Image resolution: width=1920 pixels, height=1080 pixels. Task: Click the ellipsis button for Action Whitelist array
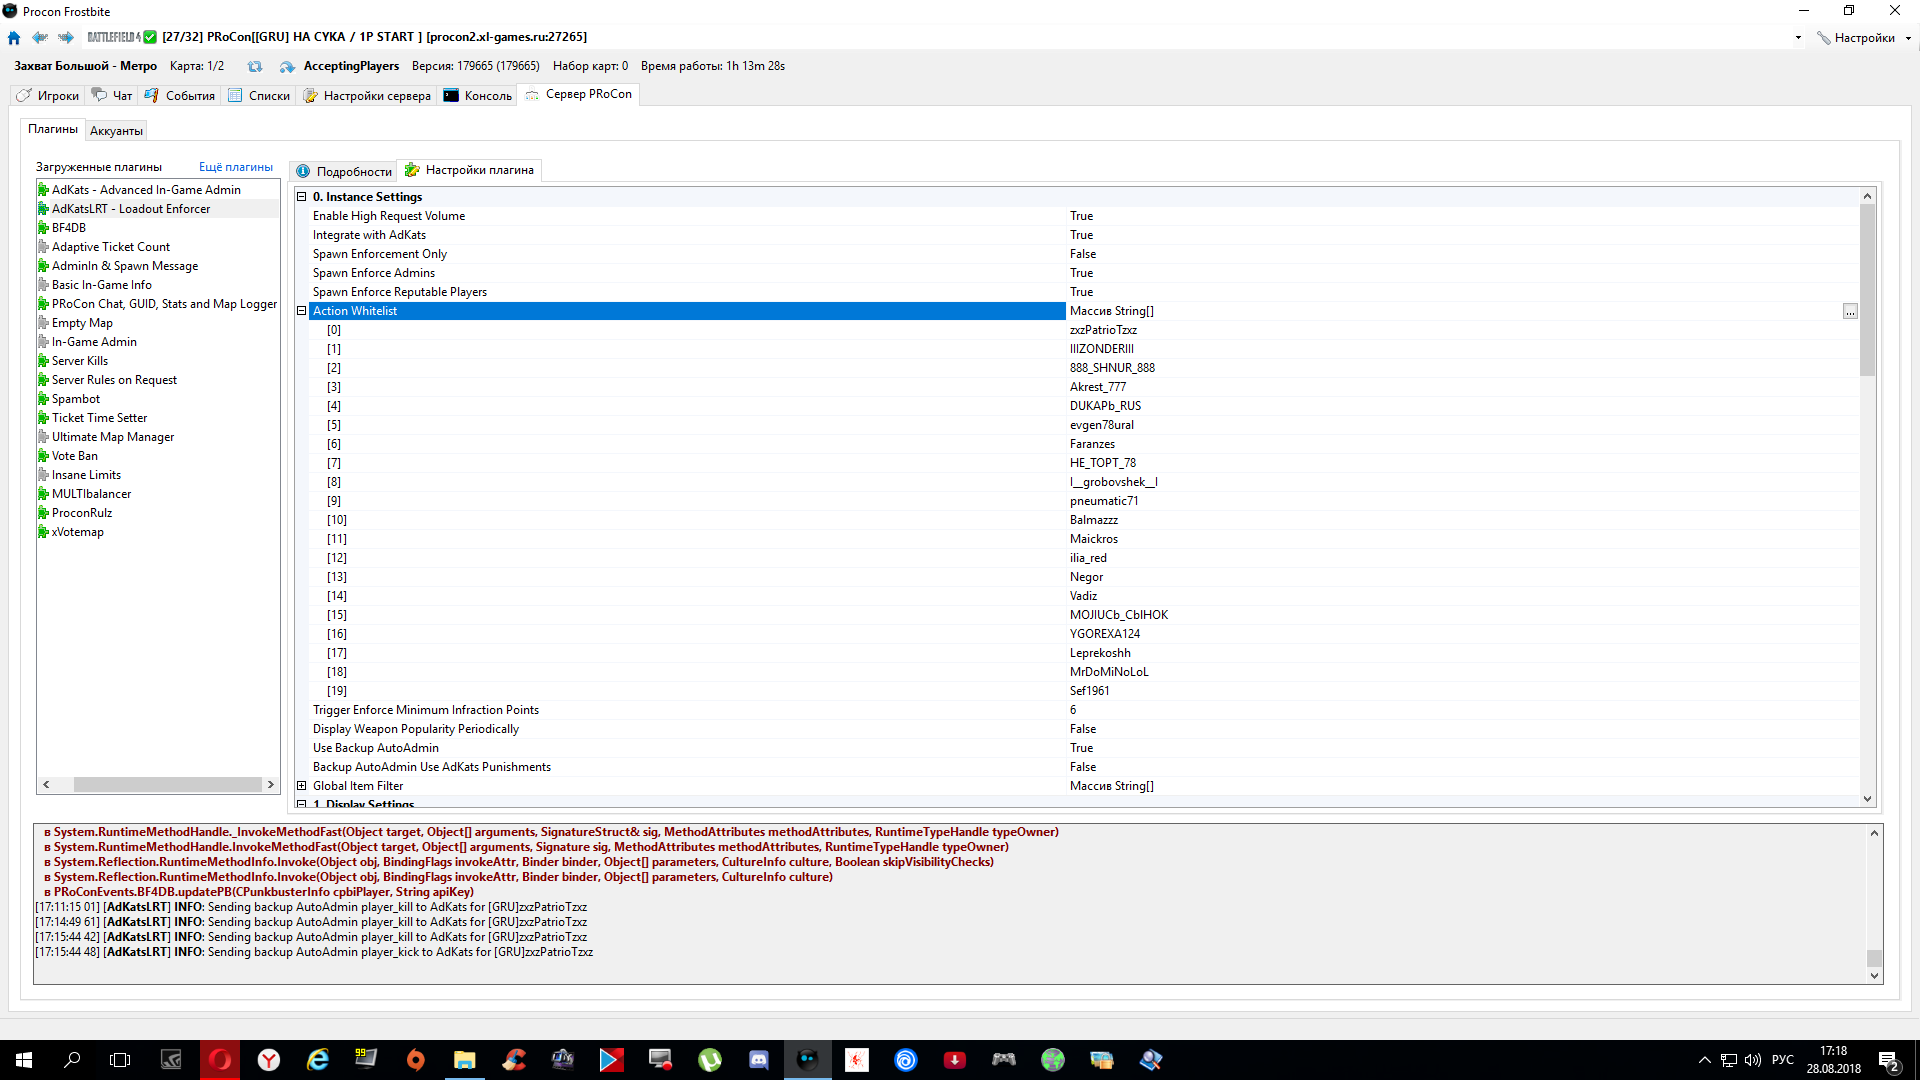tap(1850, 312)
